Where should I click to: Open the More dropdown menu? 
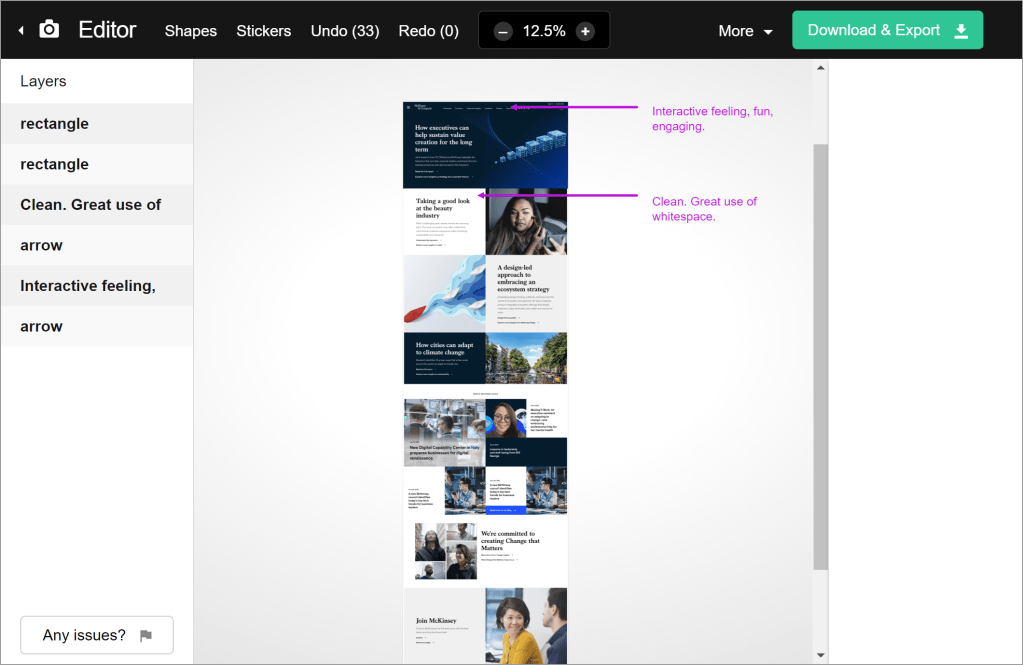(x=745, y=31)
